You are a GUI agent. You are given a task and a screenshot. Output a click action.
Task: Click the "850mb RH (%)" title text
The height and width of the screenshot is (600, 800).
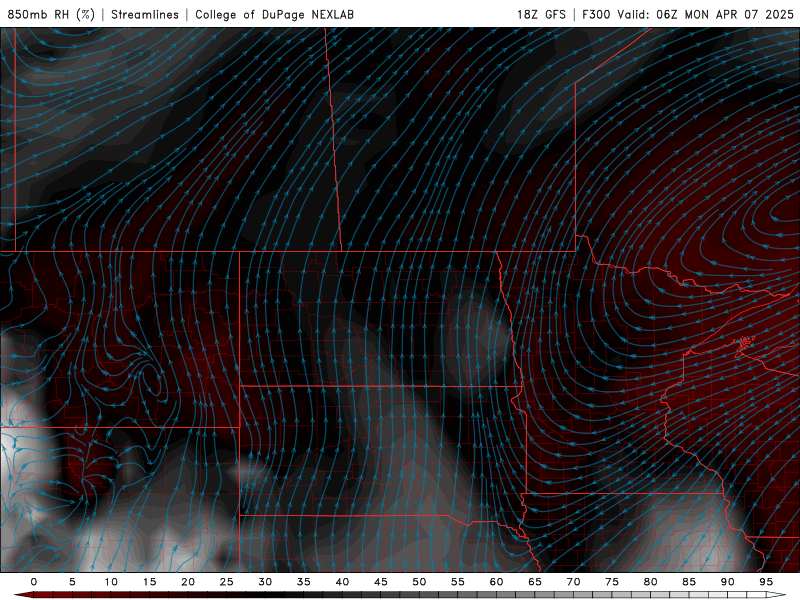click(51, 14)
